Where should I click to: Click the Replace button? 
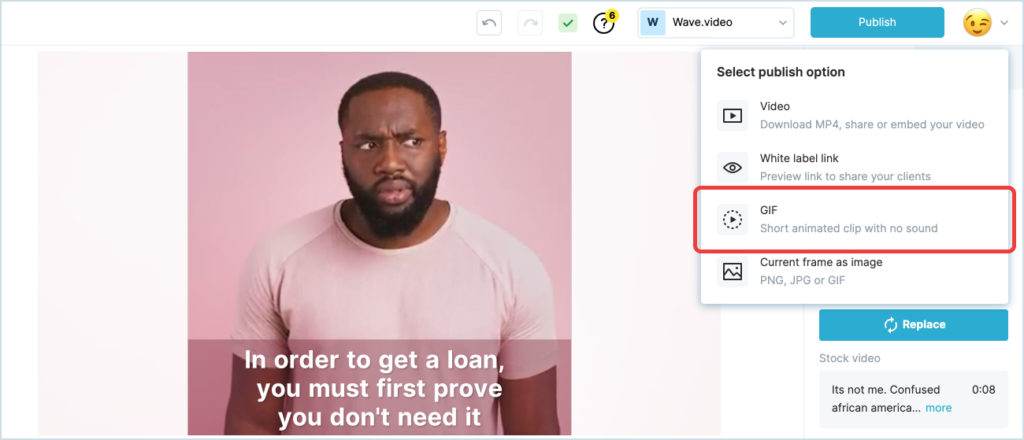click(x=914, y=324)
